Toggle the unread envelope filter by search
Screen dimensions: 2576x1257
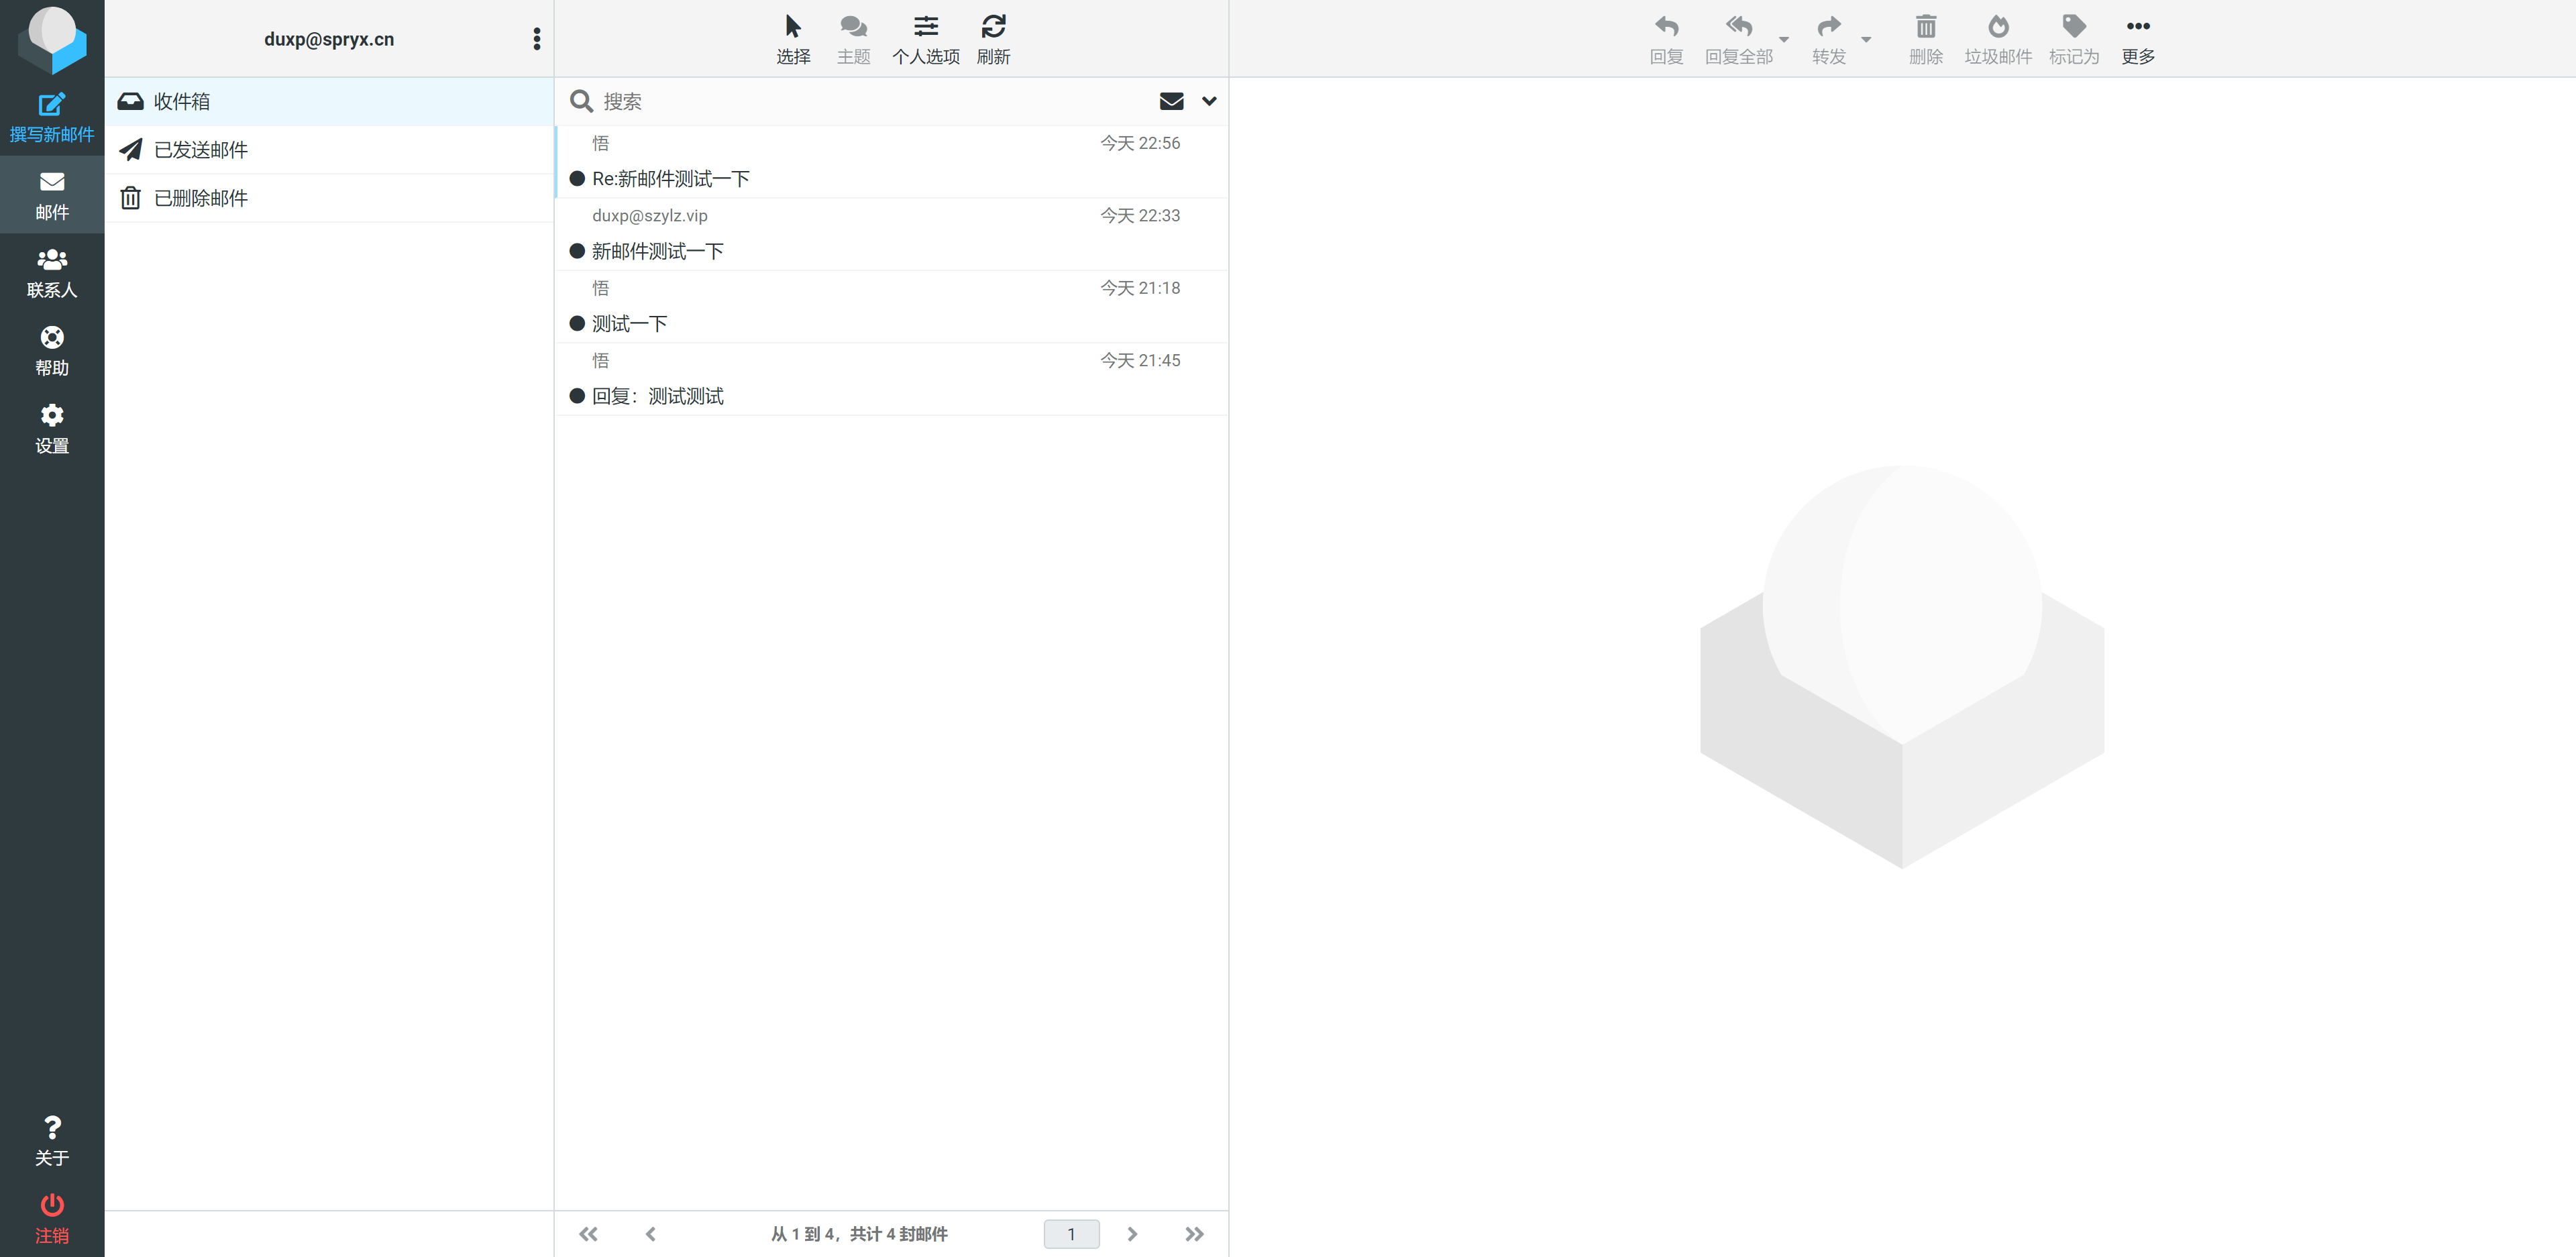tap(1171, 101)
